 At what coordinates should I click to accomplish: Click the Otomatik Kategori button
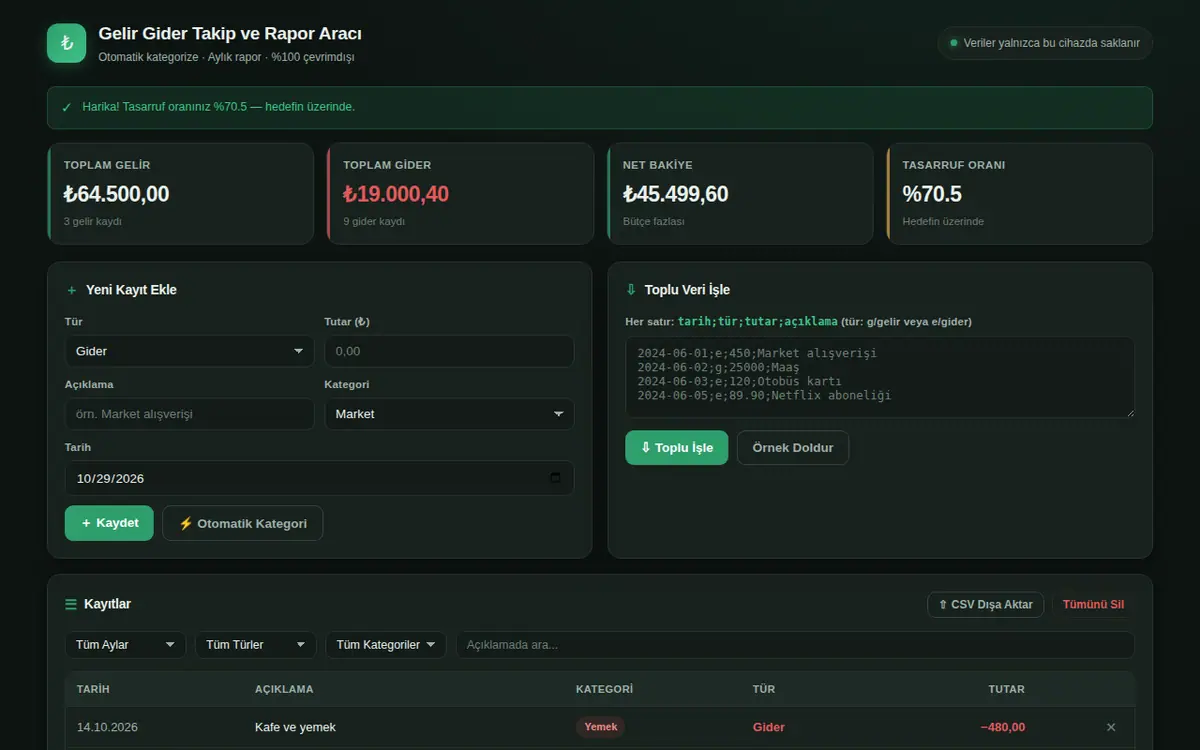click(243, 523)
